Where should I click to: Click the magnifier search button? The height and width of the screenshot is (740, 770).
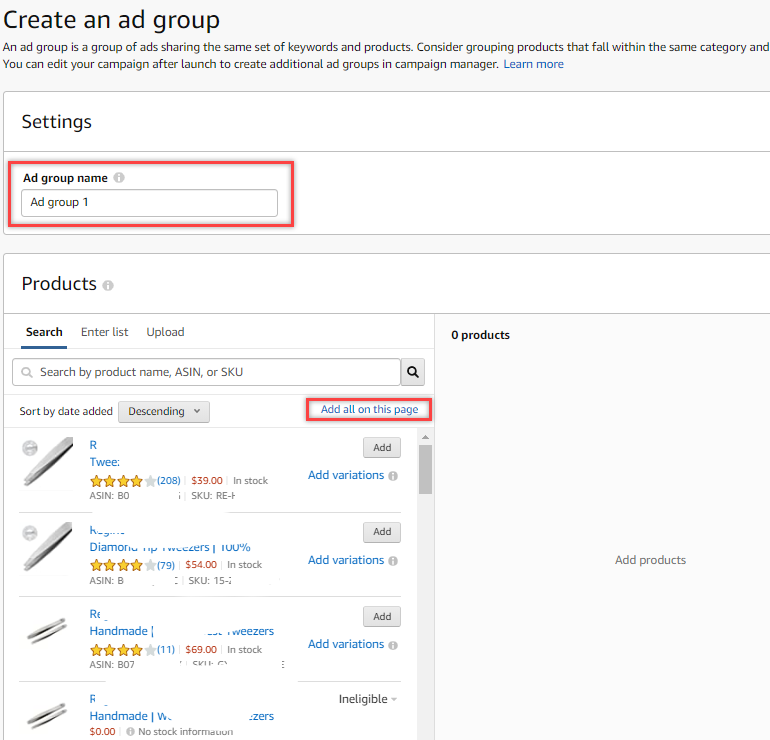click(413, 372)
